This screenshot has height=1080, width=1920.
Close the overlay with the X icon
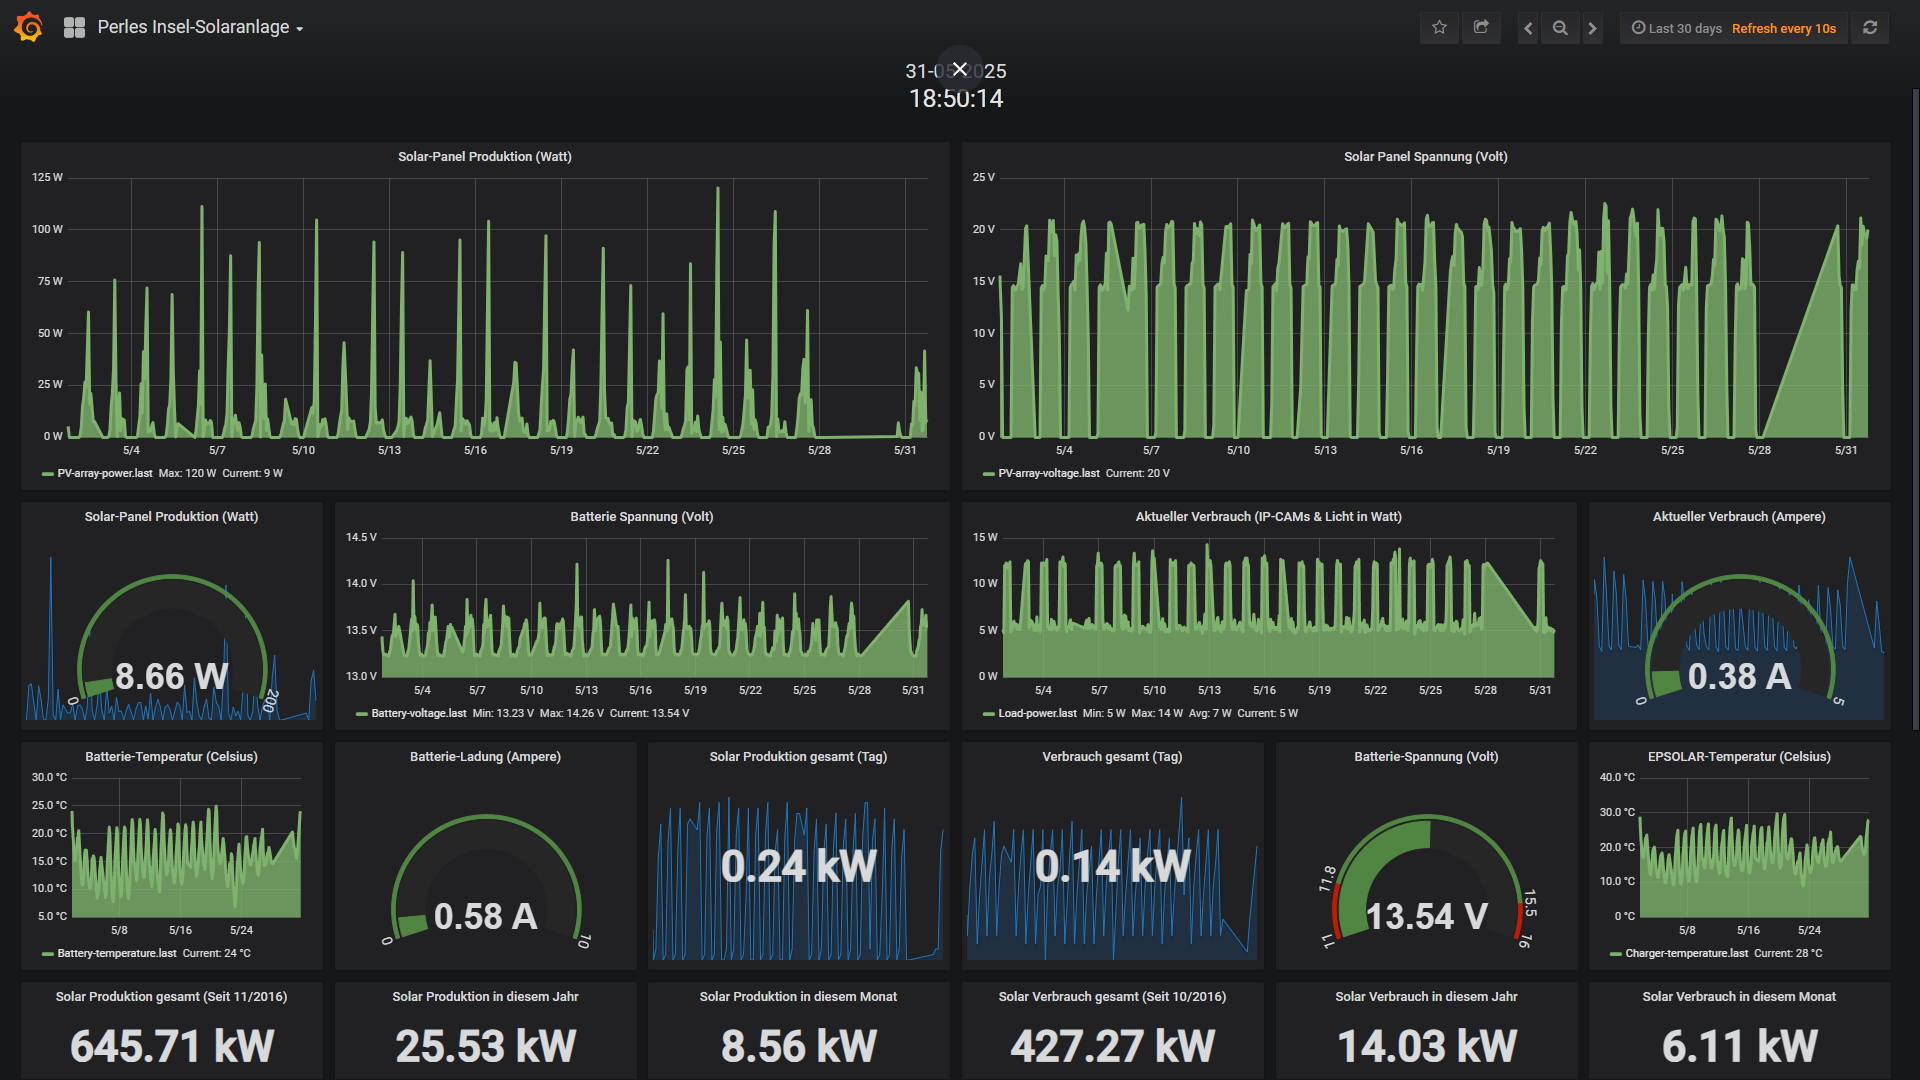960,69
